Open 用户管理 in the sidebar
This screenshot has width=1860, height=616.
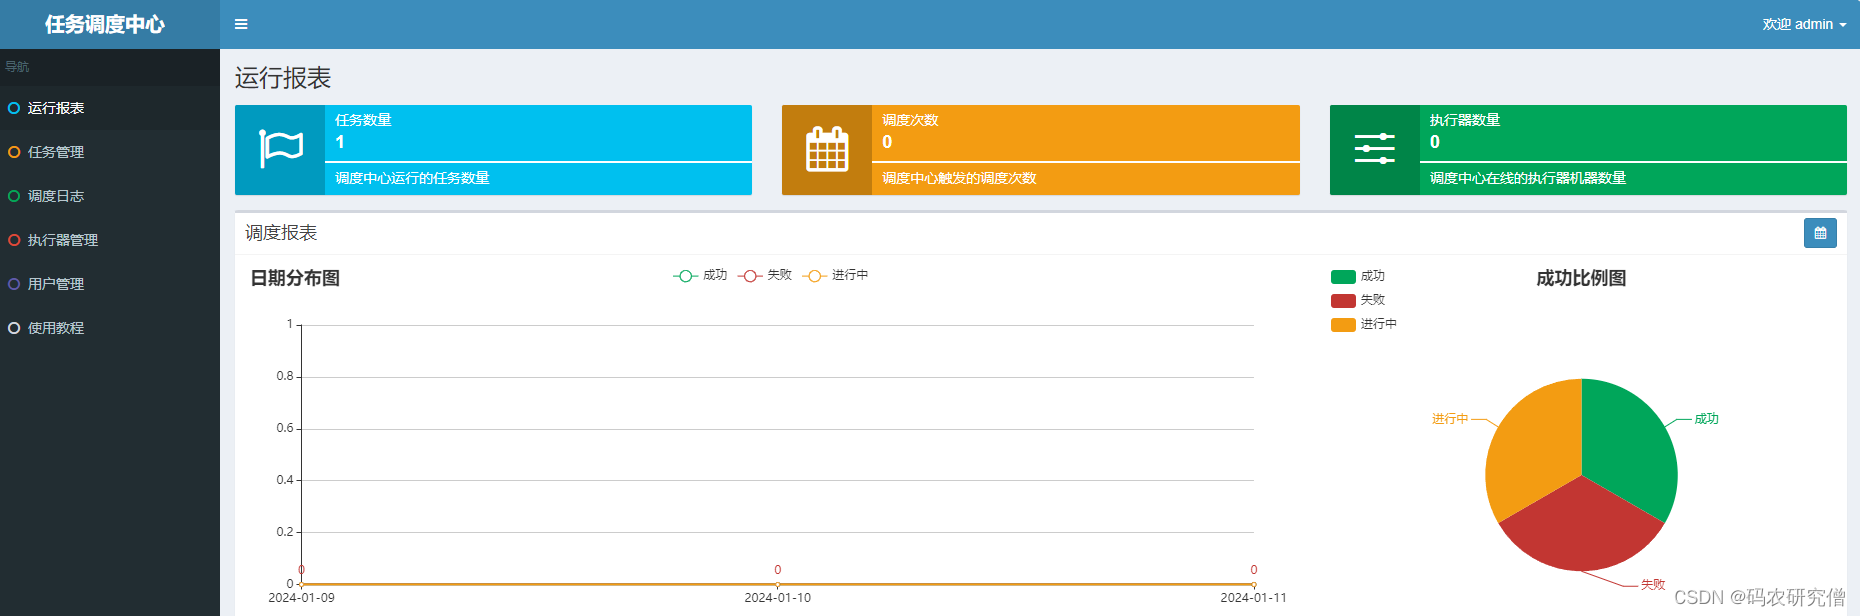tap(110, 284)
